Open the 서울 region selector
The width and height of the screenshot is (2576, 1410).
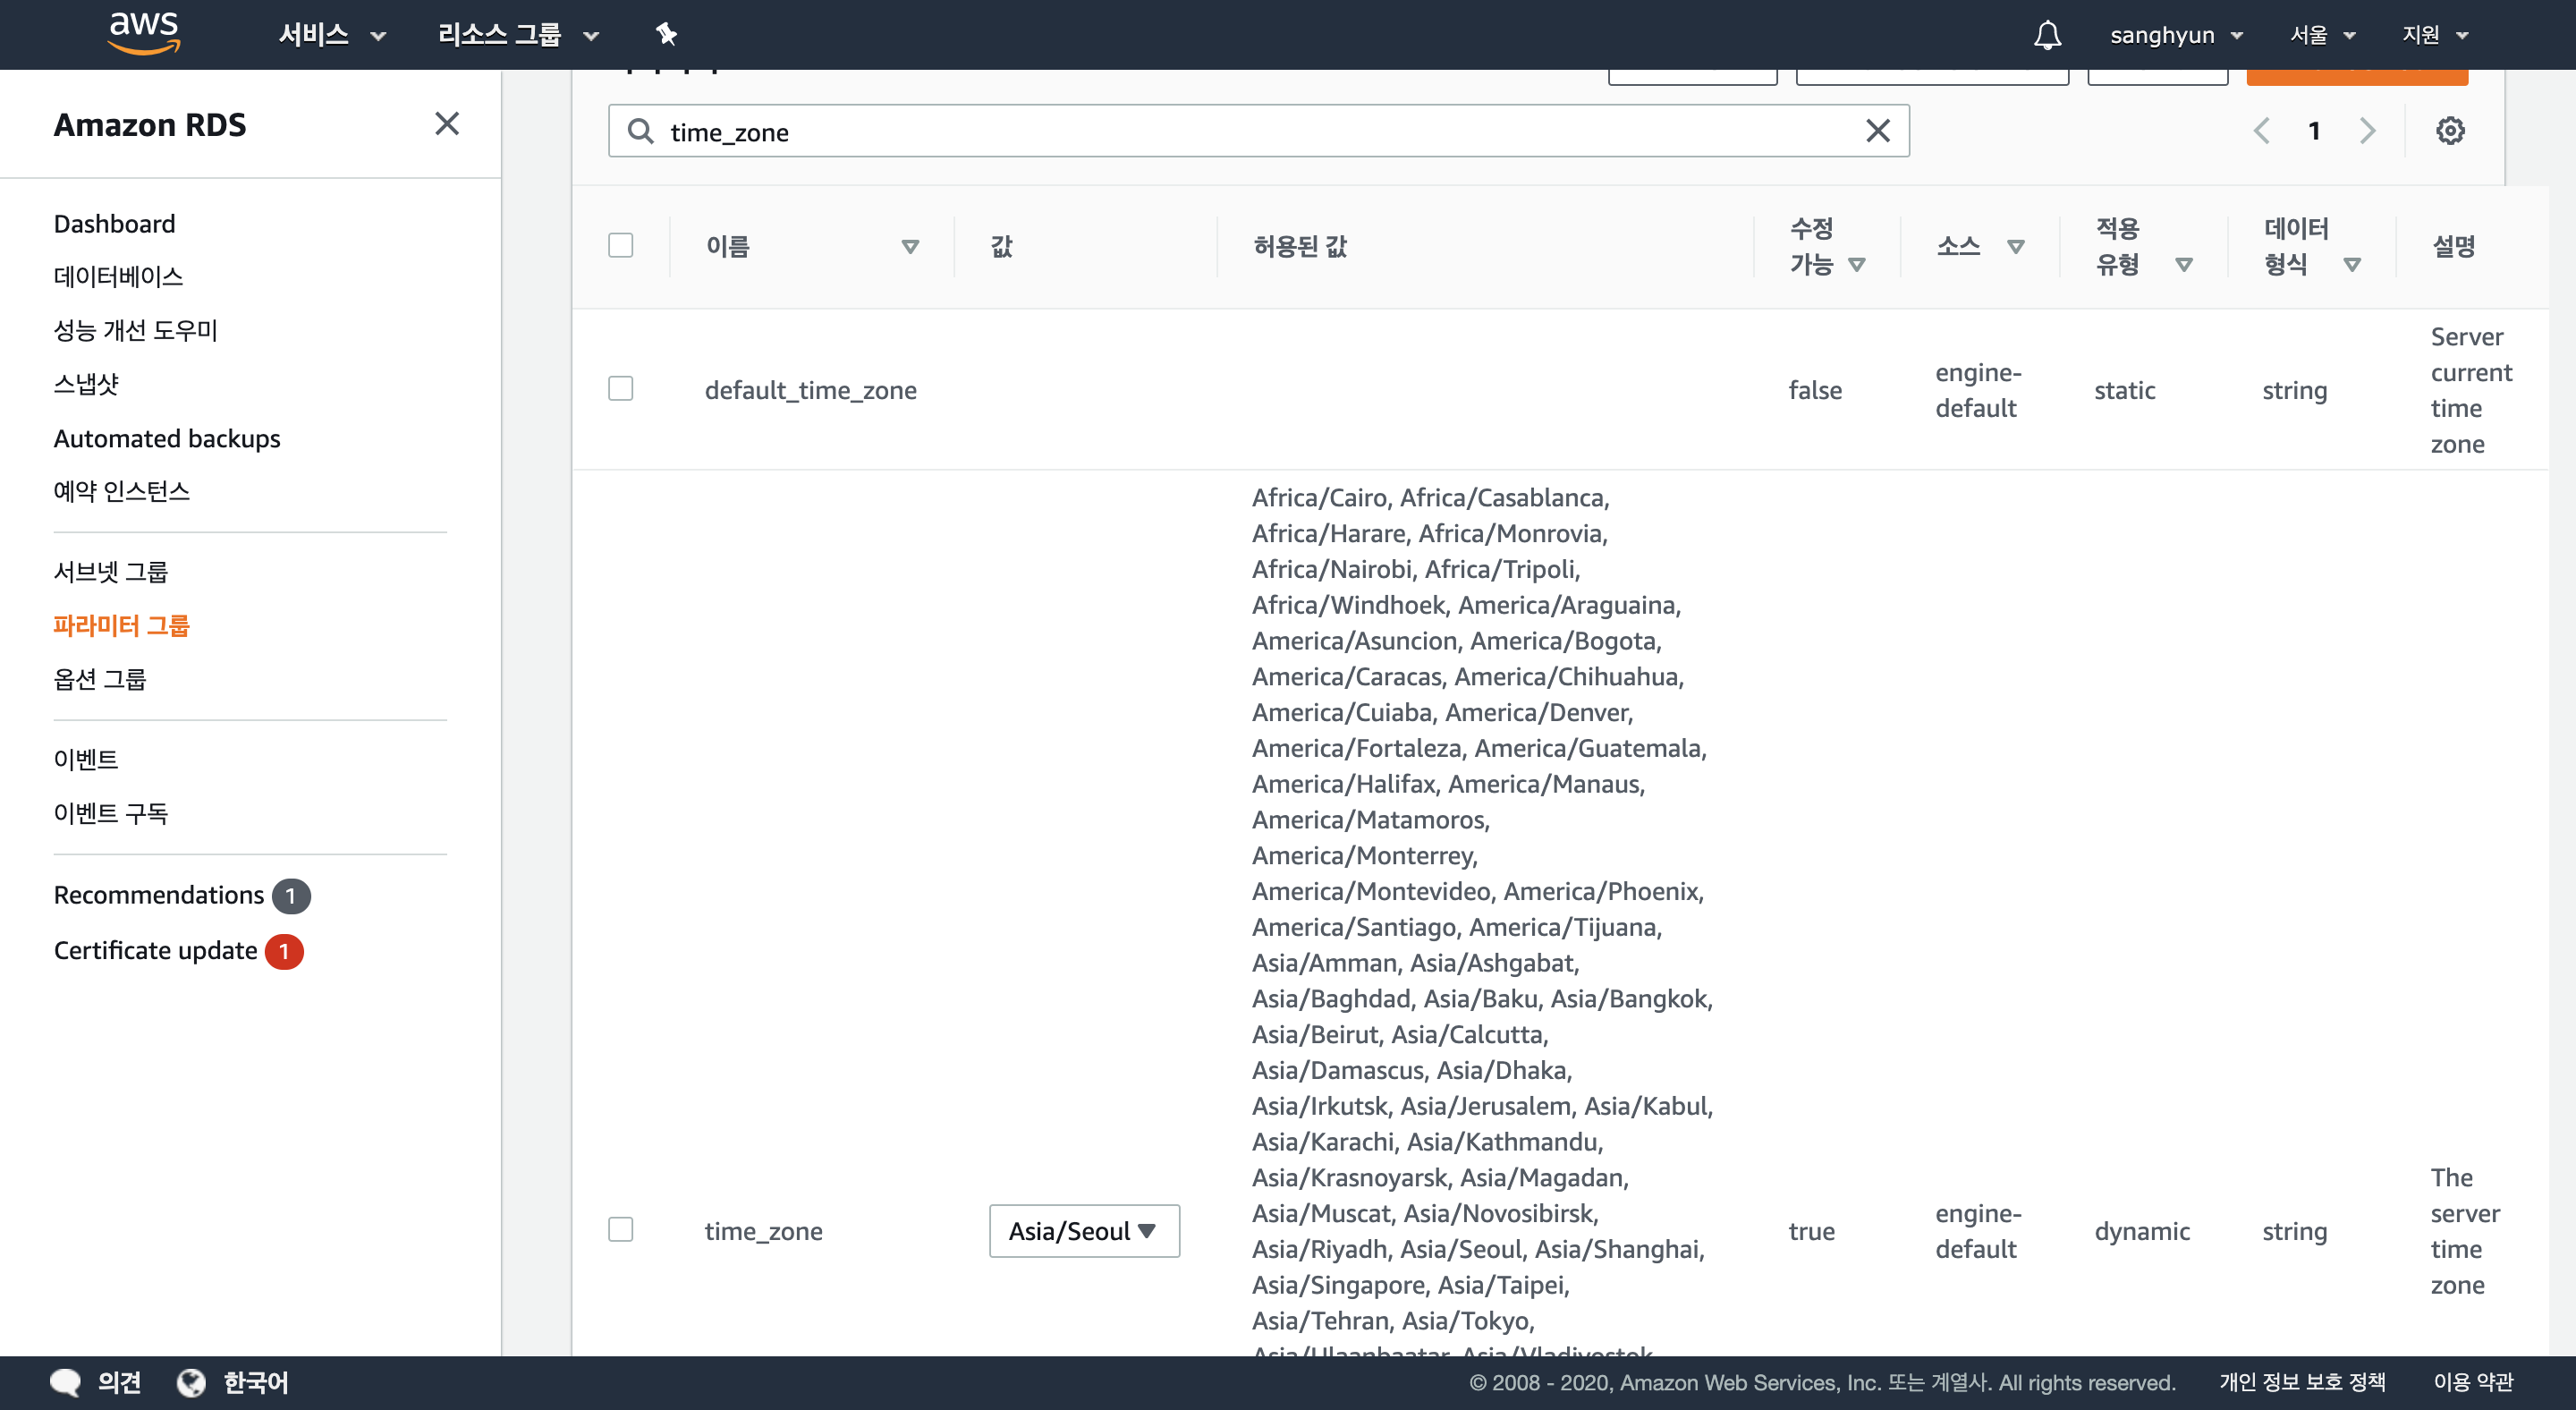click(x=2321, y=35)
